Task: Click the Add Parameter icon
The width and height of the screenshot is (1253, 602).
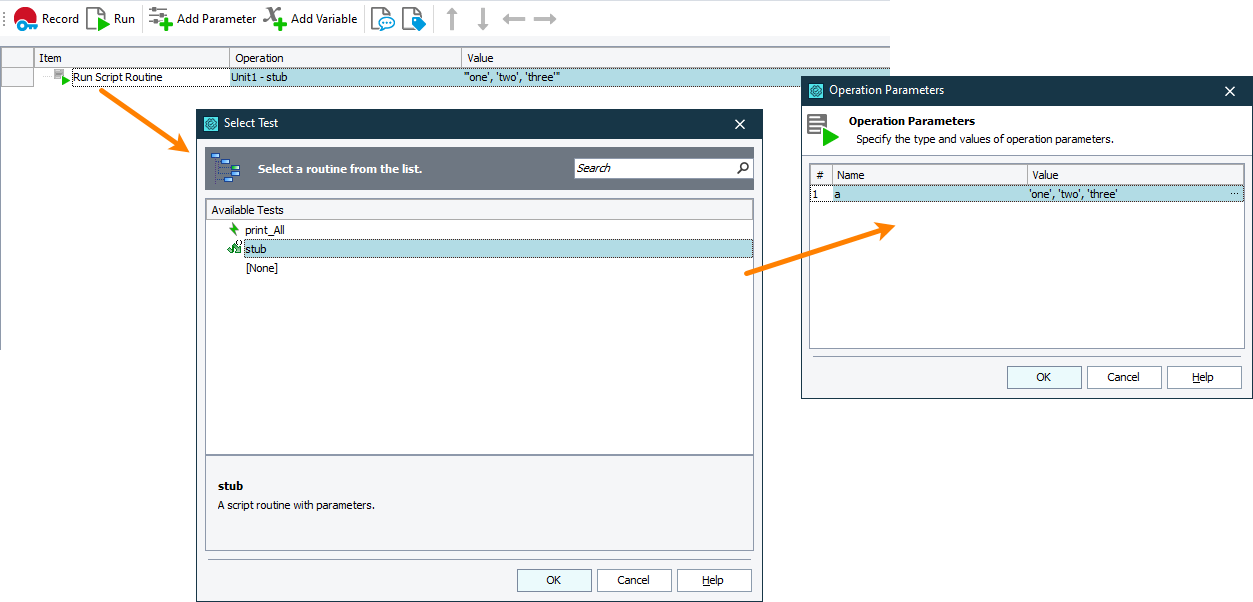Action: 160,19
